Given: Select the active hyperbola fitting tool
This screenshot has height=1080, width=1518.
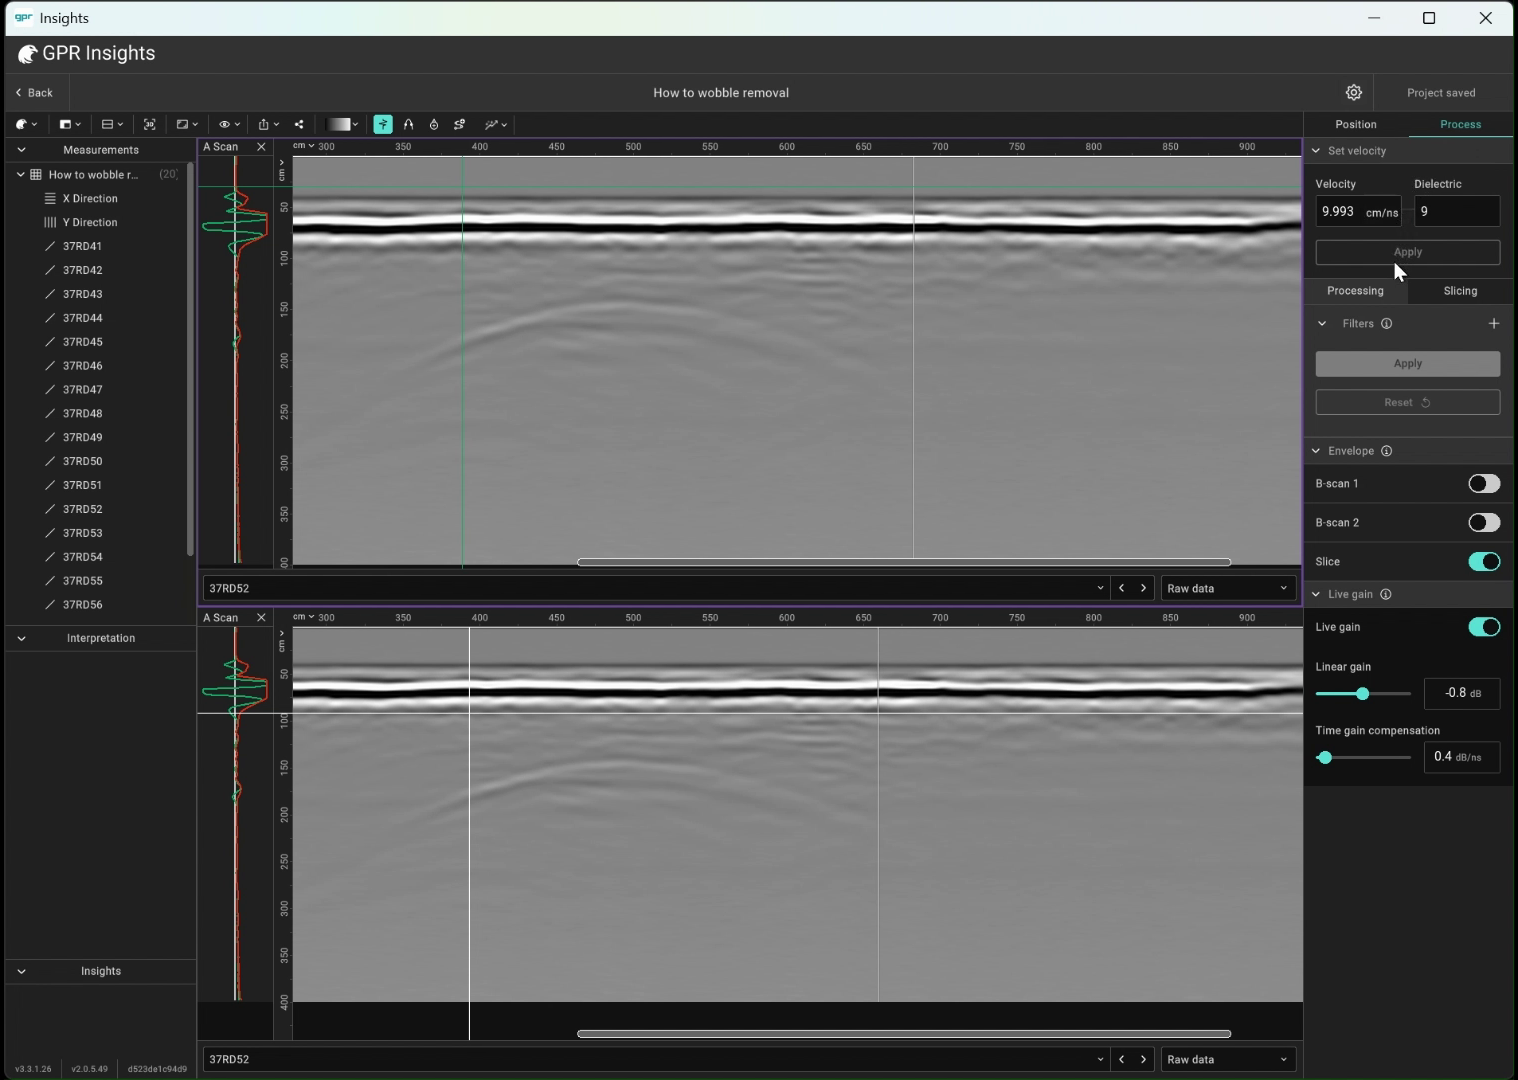Looking at the screenshot, I should tap(383, 124).
